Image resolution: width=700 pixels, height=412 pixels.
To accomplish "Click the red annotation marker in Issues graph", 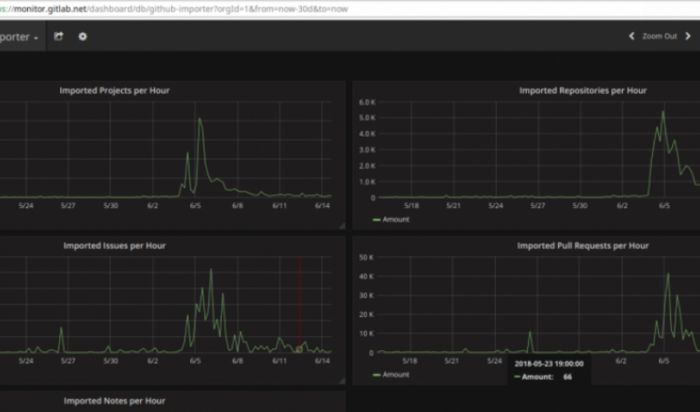I will pos(300,350).
